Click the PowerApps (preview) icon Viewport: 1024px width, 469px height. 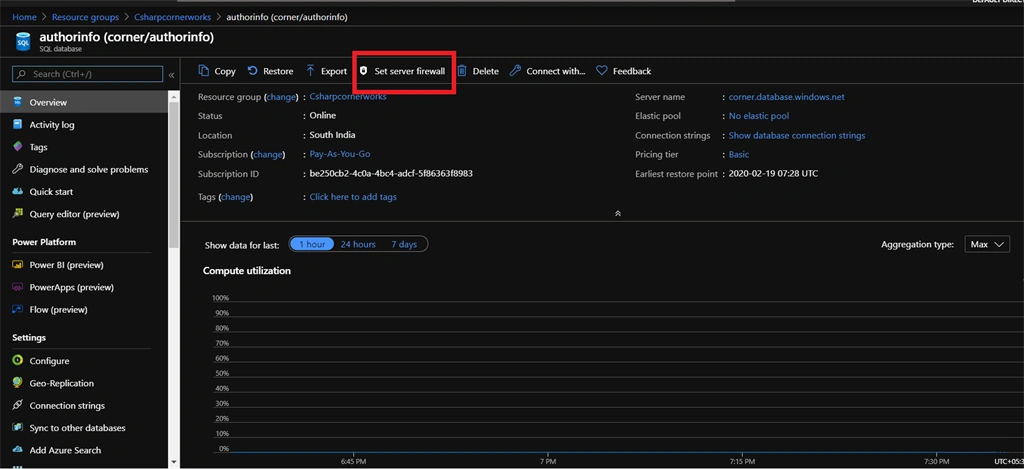18,287
